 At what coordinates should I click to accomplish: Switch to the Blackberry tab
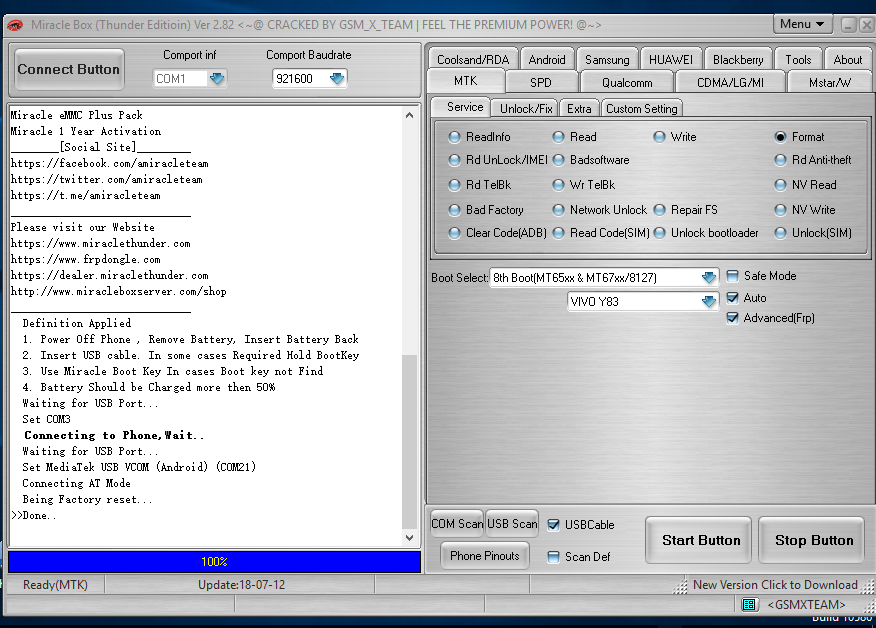click(x=738, y=59)
